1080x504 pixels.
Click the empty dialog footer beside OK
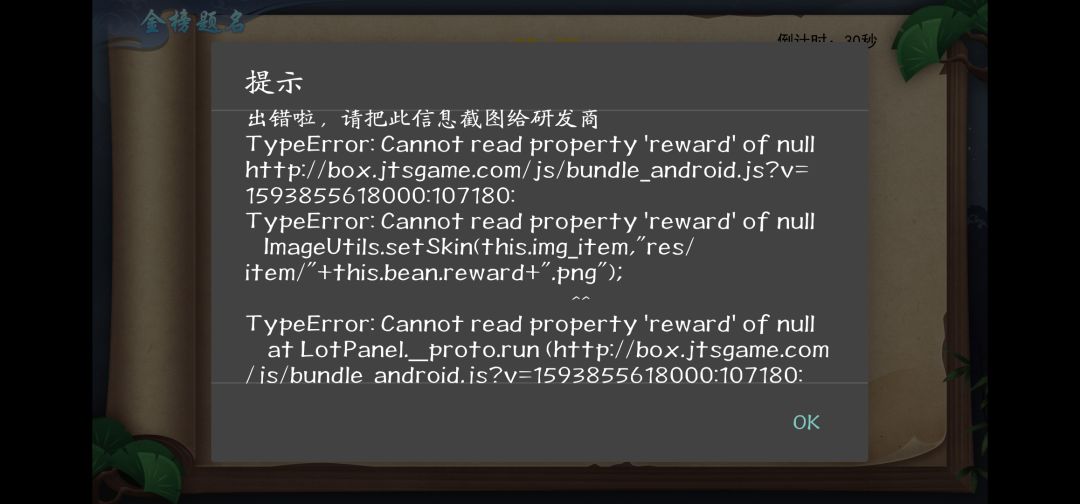click(496, 422)
